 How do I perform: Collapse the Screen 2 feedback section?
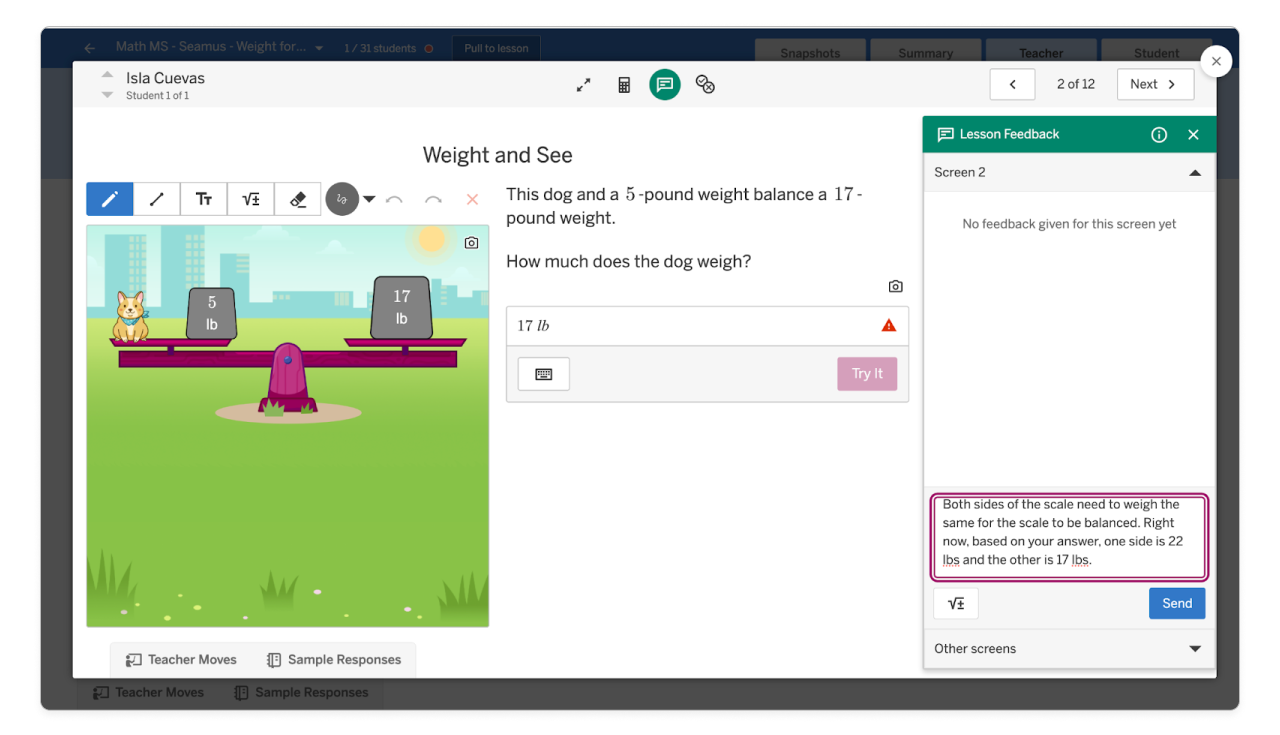tap(1194, 172)
